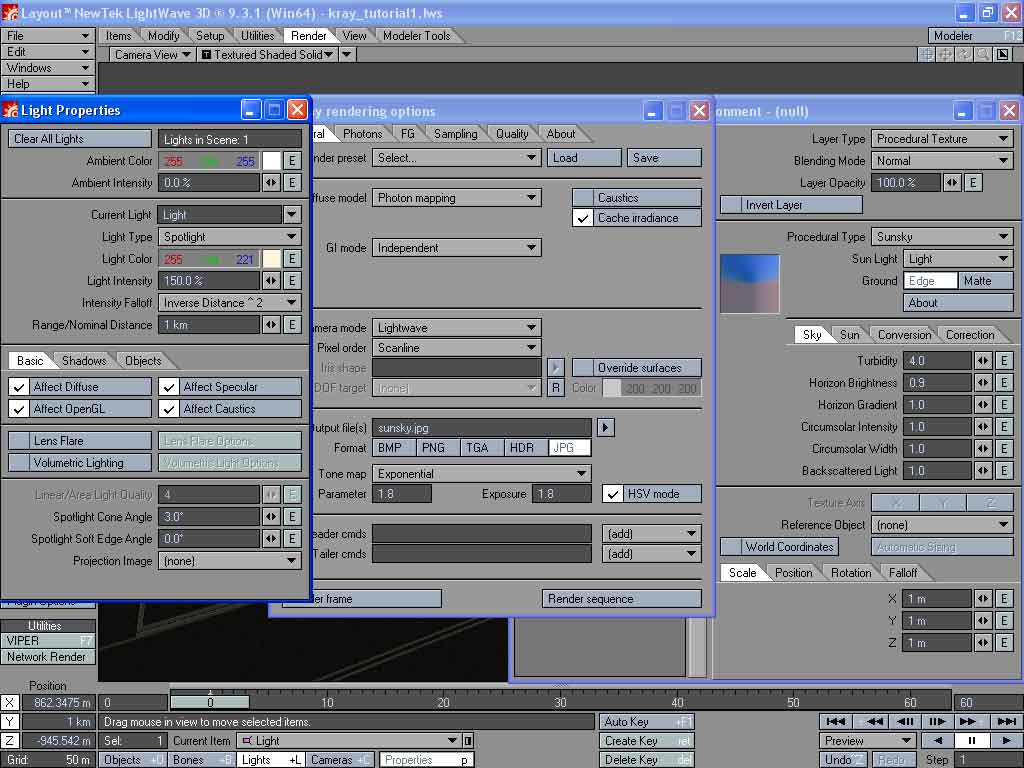Toggle the viewport maximize icon

tap(1004, 55)
